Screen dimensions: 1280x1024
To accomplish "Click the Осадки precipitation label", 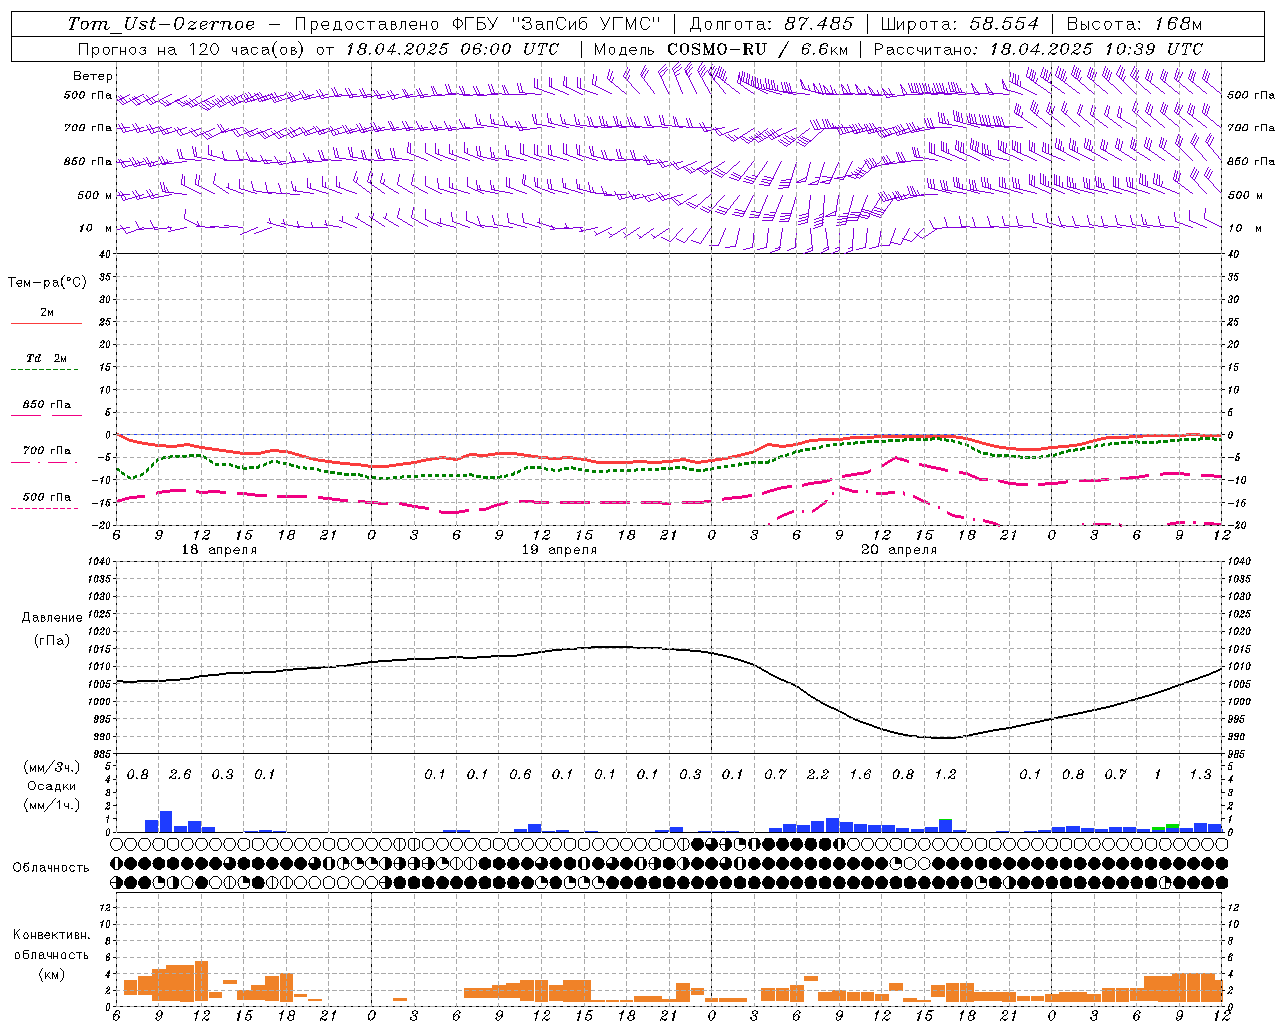I will point(52,786).
